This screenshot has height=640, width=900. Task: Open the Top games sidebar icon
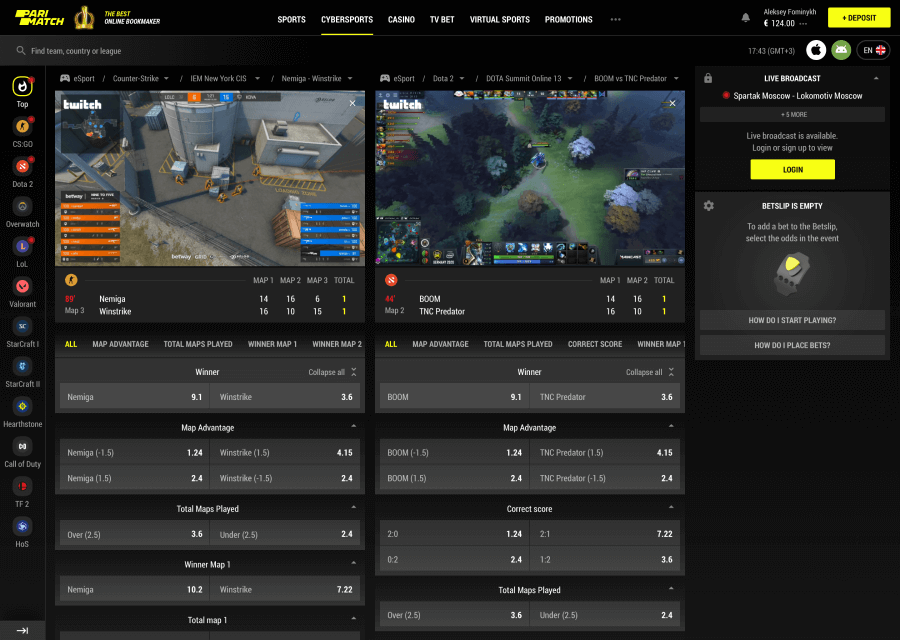pos(22,87)
